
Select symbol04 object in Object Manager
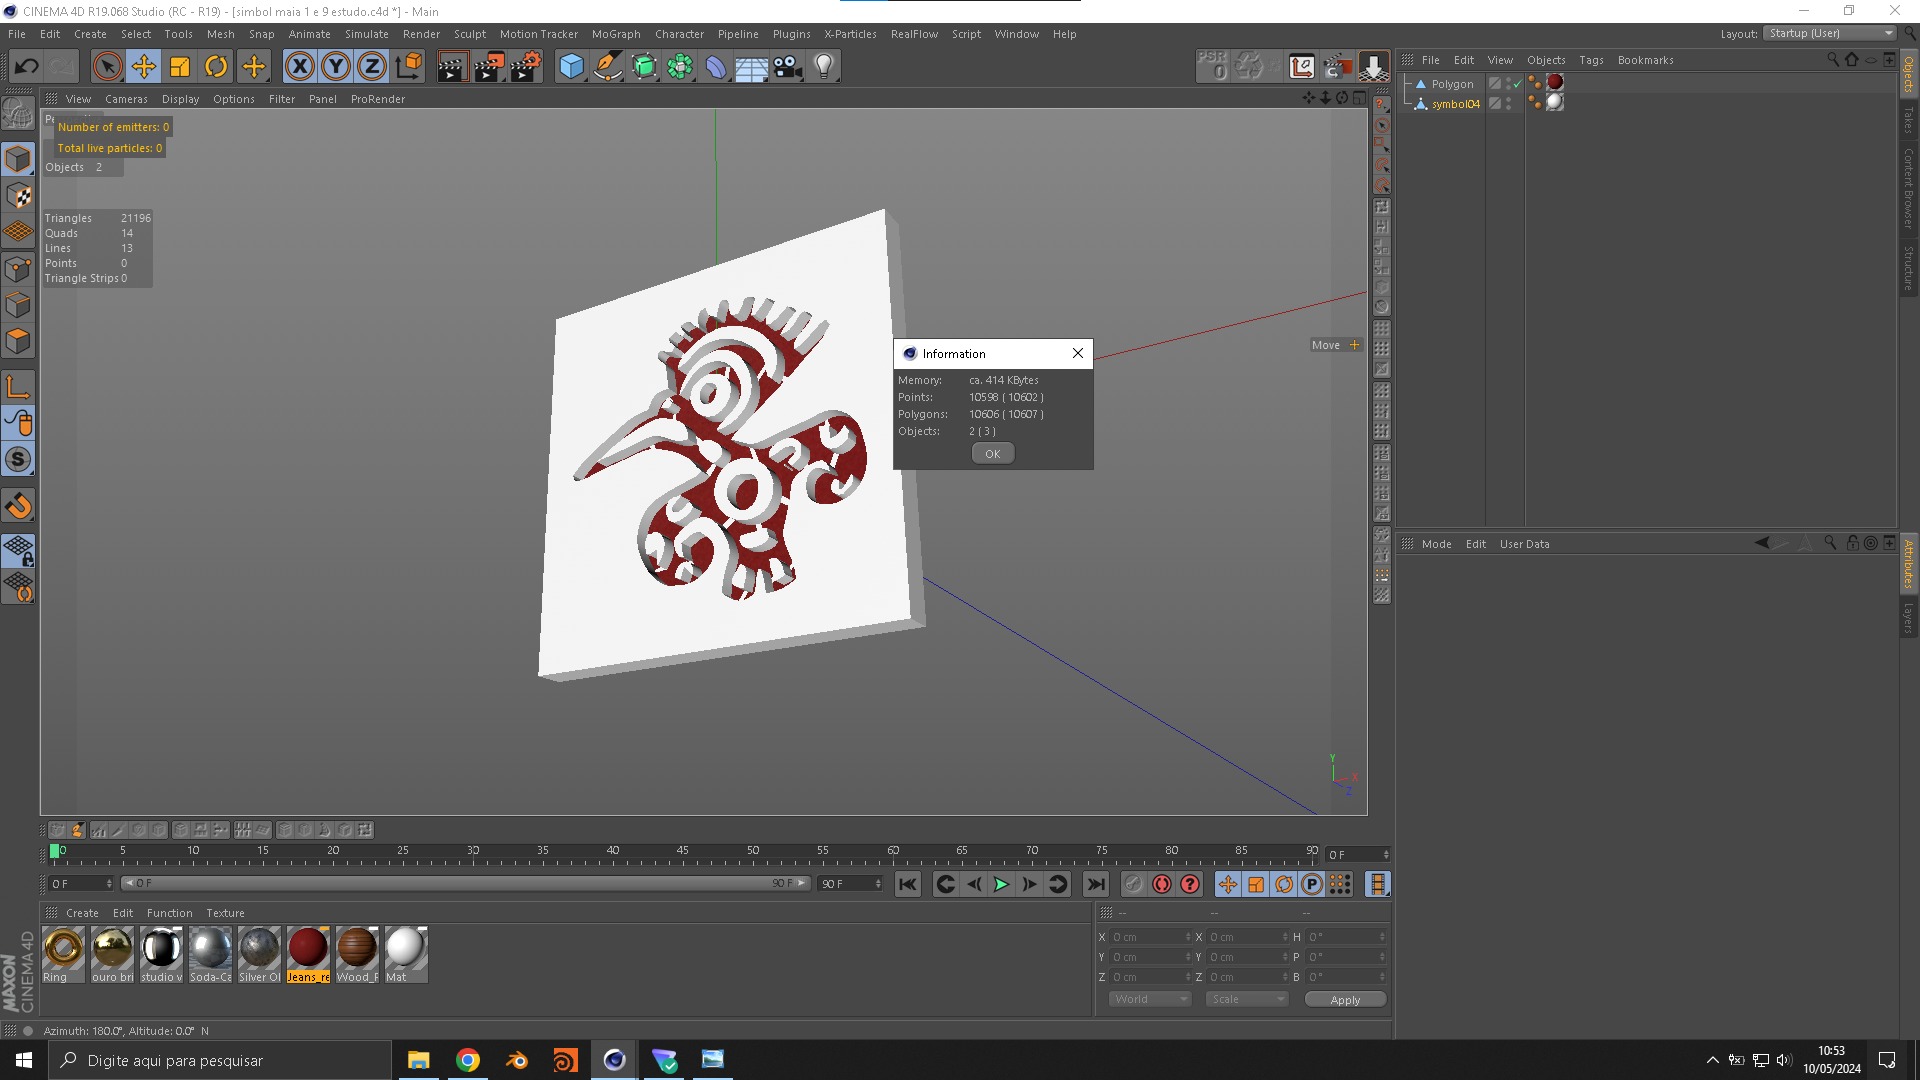(1455, 104)
